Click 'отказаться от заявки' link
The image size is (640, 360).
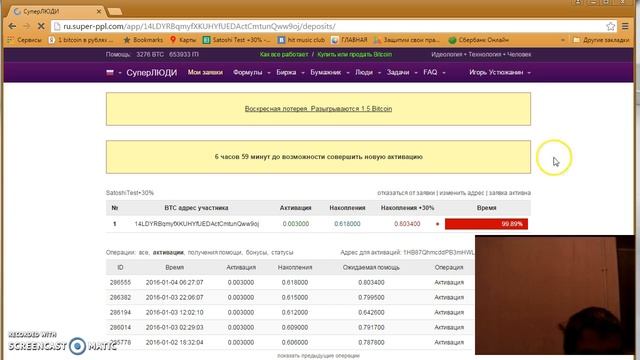tap(406, 193)
